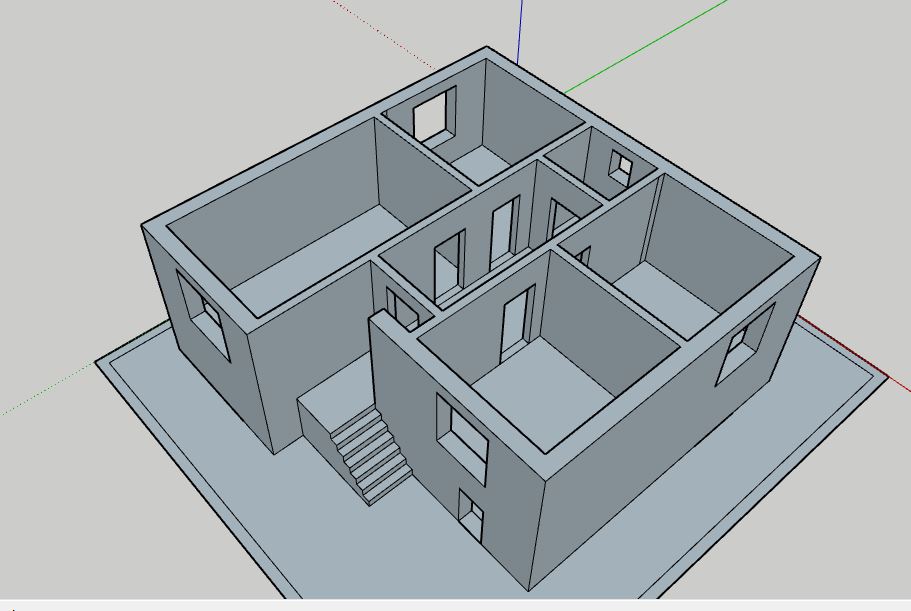Screen dimensions: 911x611
Task: Click the solid green axis line
Action: 645,46
